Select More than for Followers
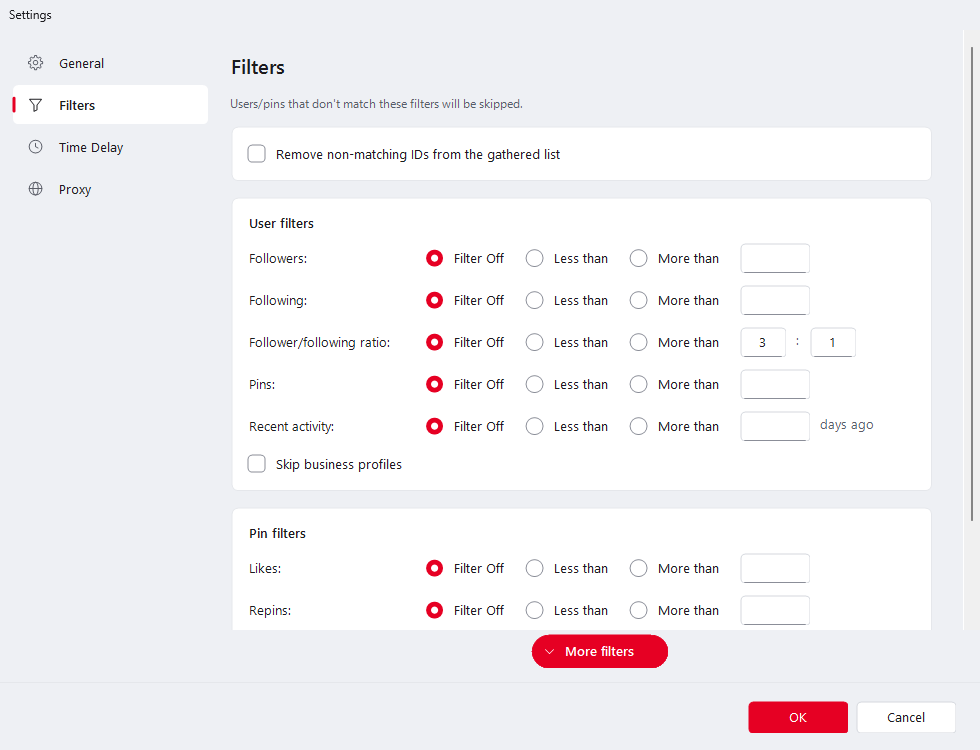The image size is (980, 750). 638,258
